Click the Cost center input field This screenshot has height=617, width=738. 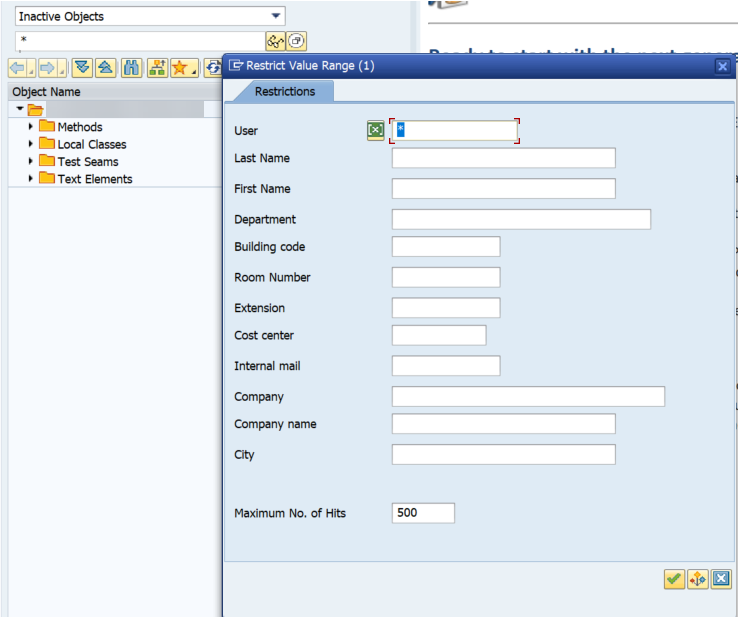click(439, 335)
